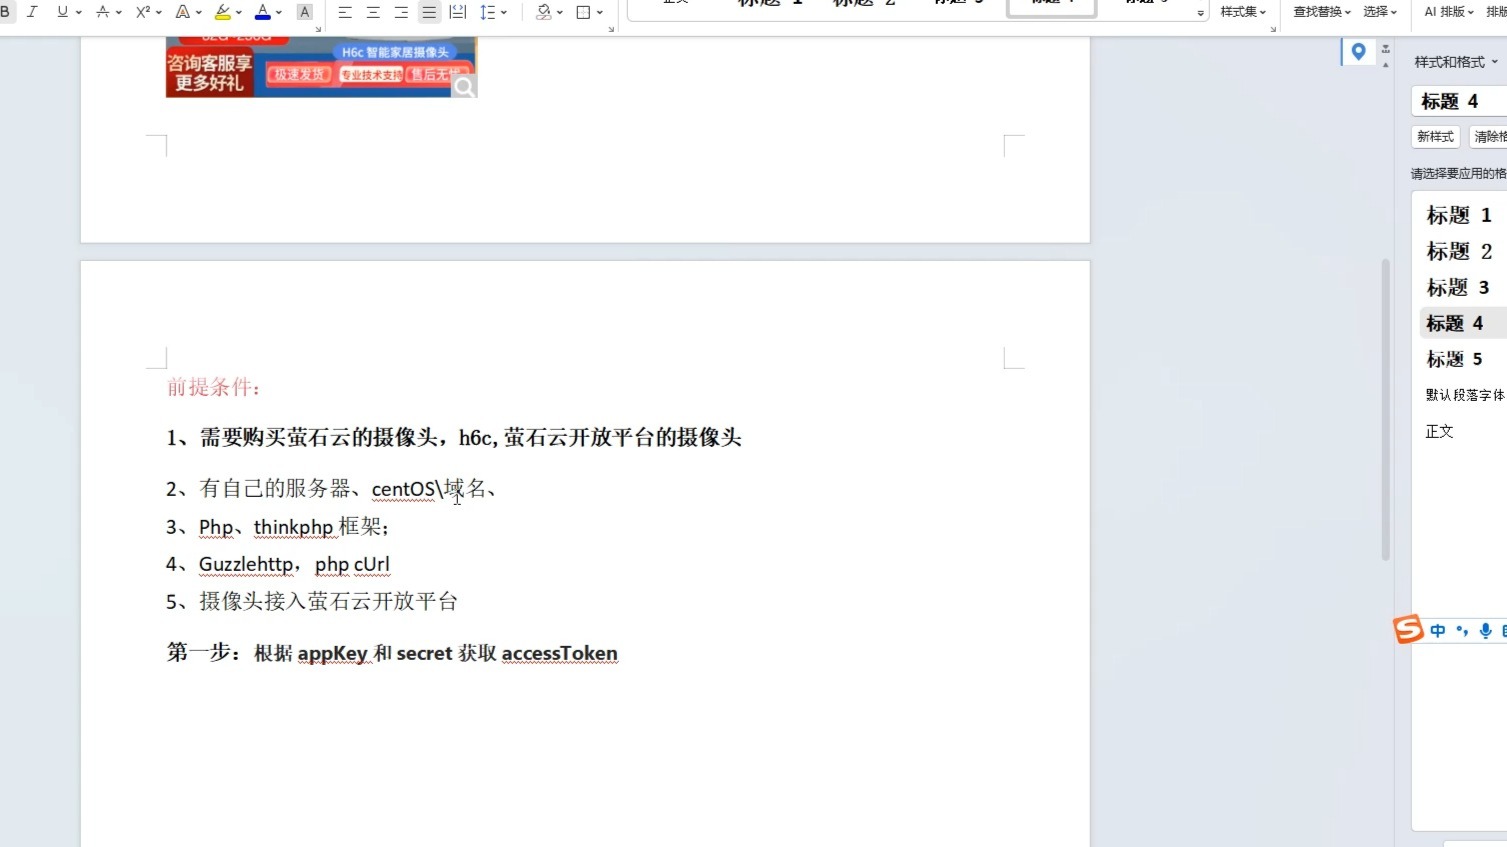Click document vertical scrollbar
This screenshot has height=847, width=1507.
tap(1385, 410)
